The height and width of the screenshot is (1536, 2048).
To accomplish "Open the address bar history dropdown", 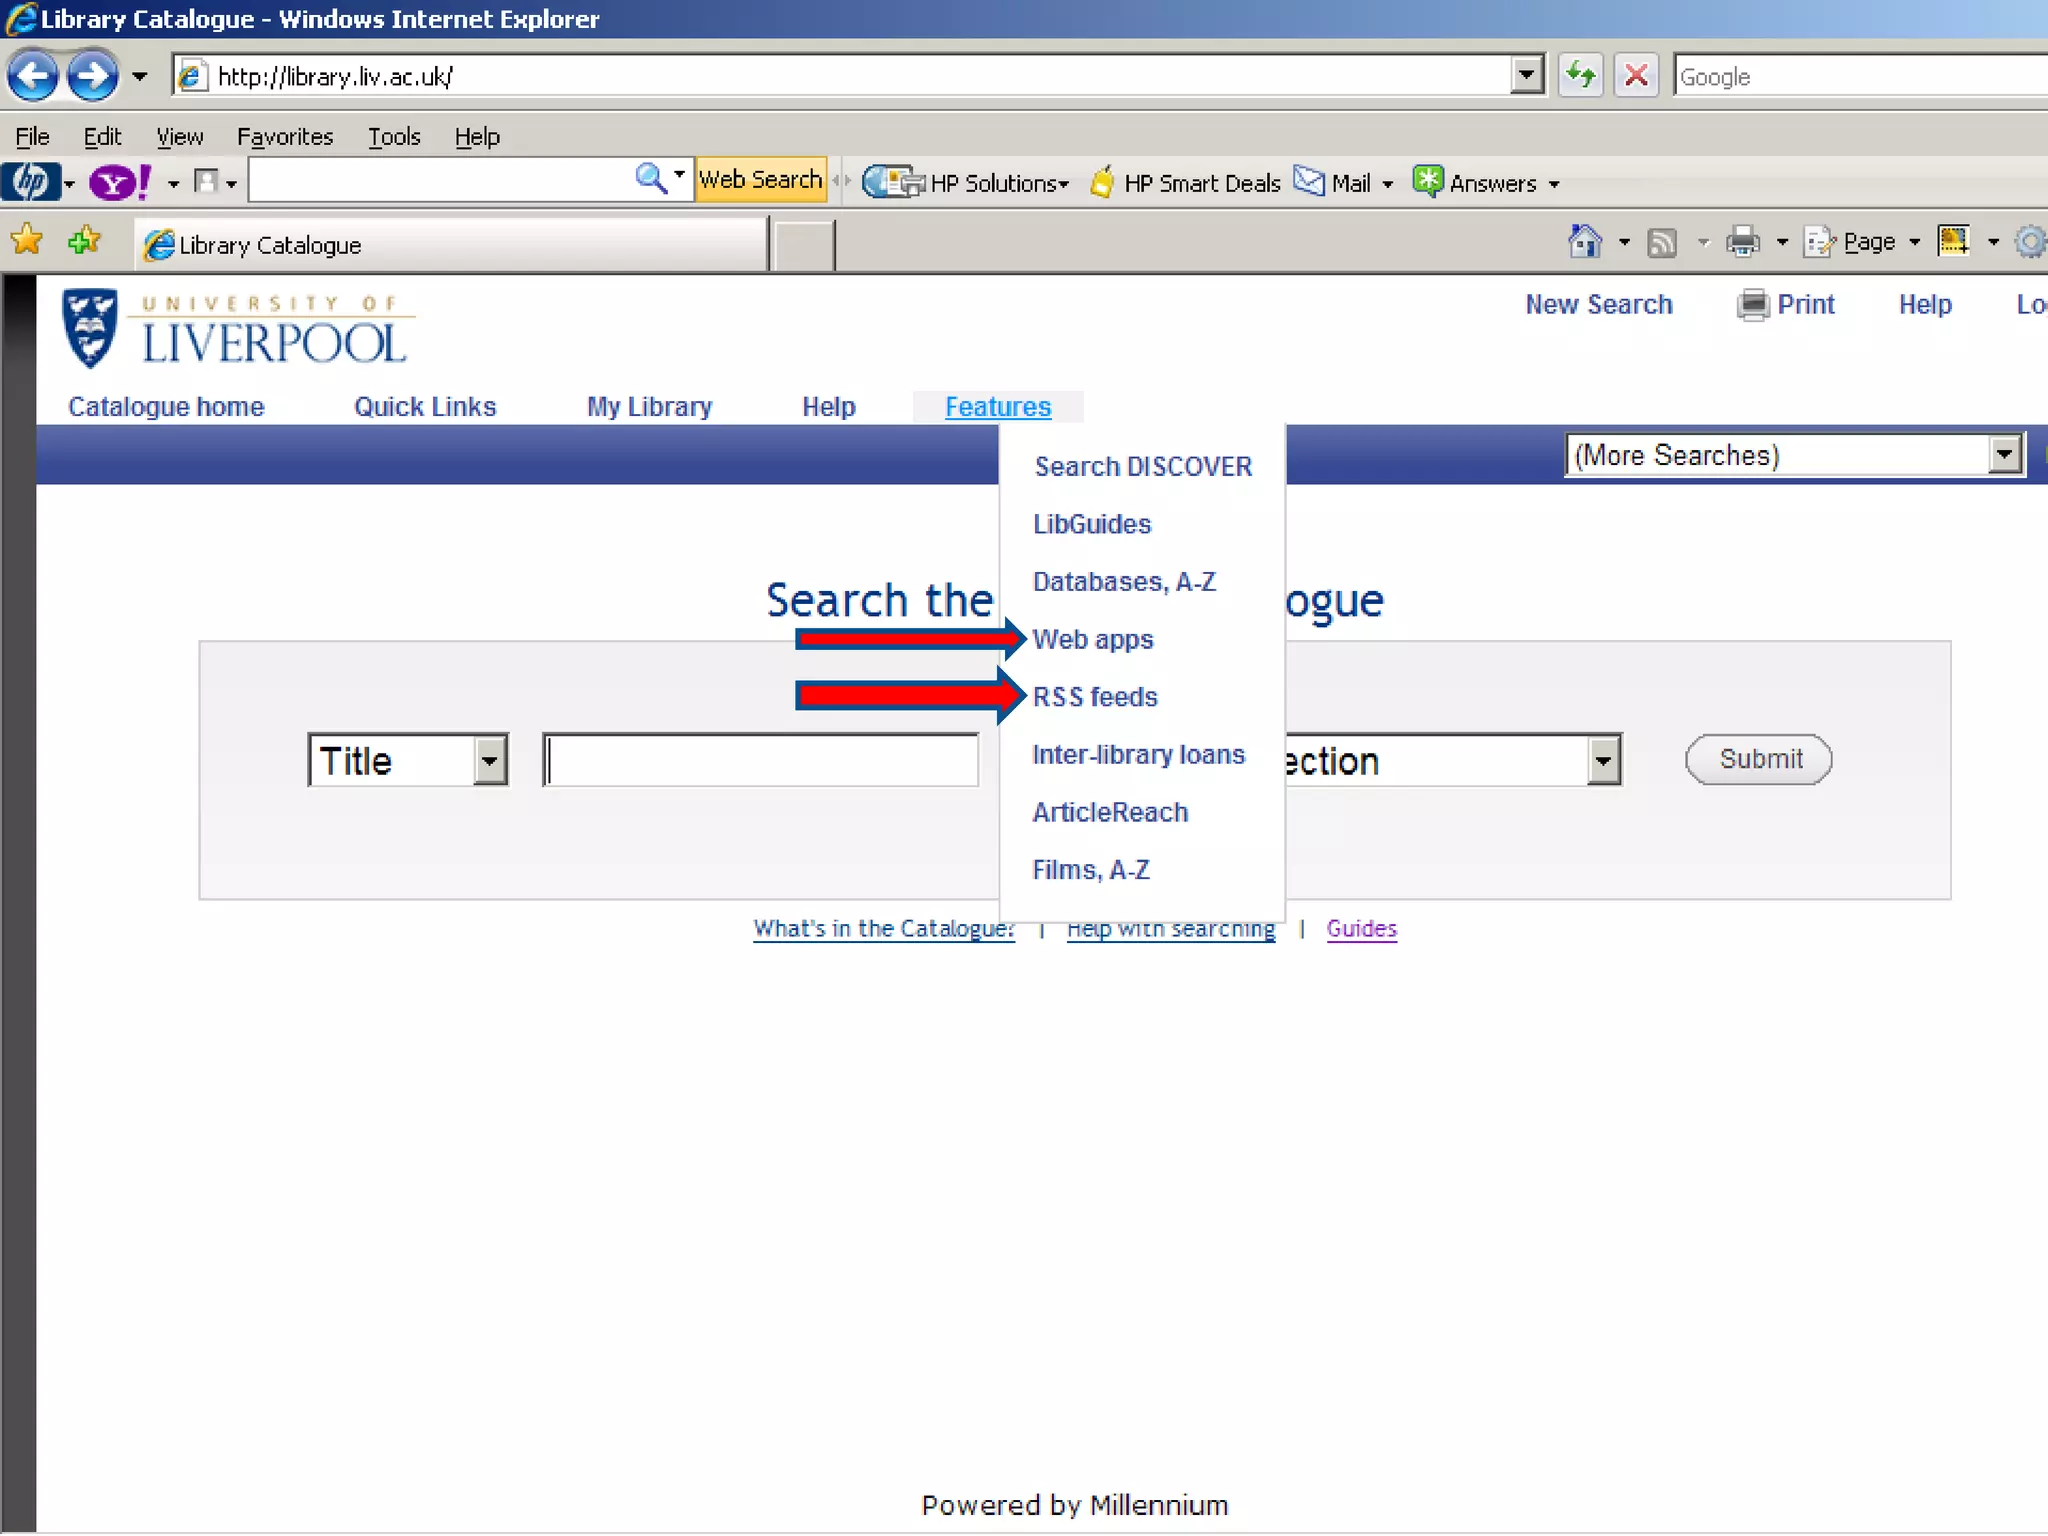I will click(1526, 76).
